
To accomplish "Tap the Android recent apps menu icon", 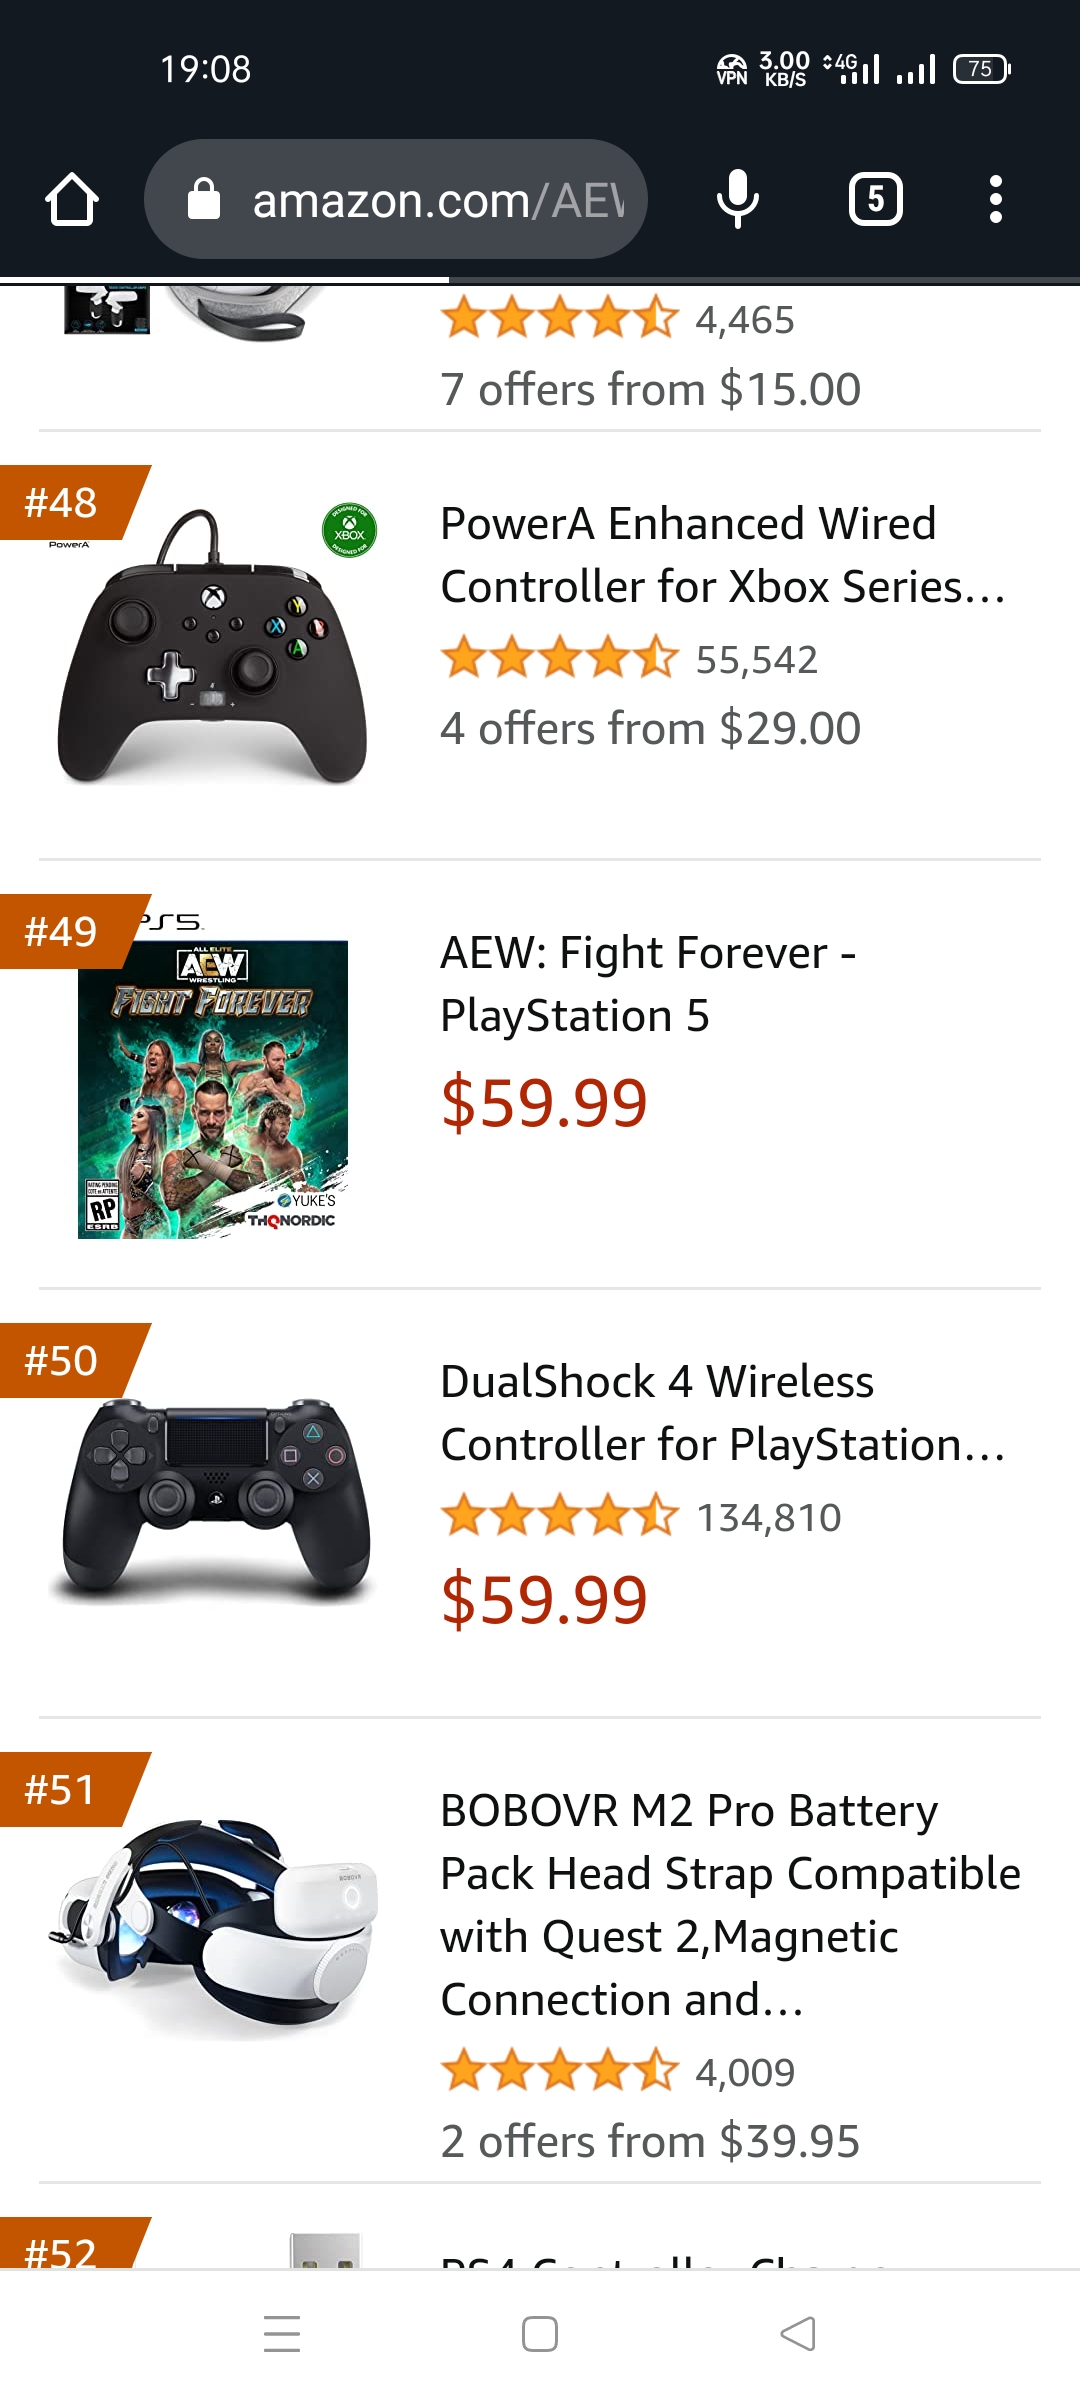I will [x=282, y=2334].
